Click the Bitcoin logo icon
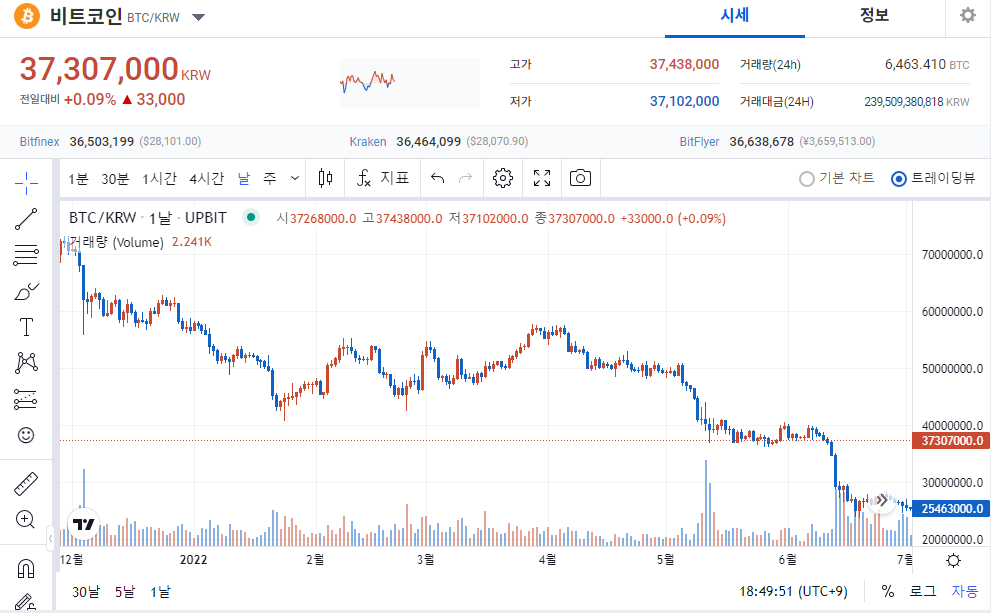This screenshot has height=613, width=991. click(x=27, y=16)
